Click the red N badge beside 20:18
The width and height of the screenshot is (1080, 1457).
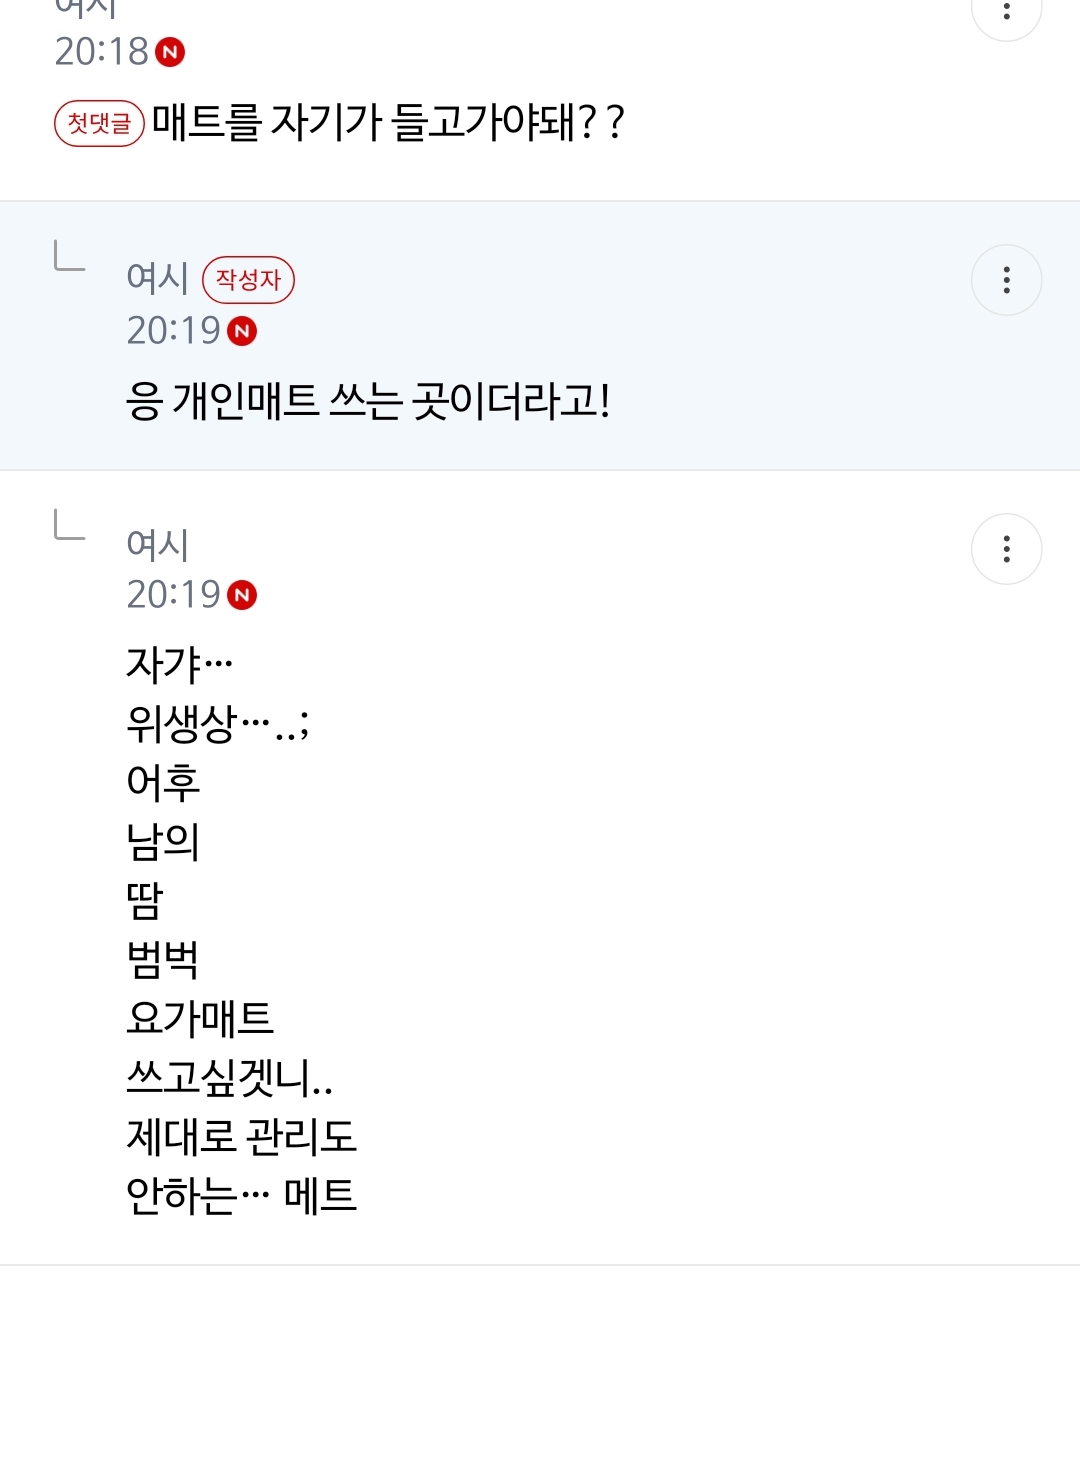(x=171, y=52)
